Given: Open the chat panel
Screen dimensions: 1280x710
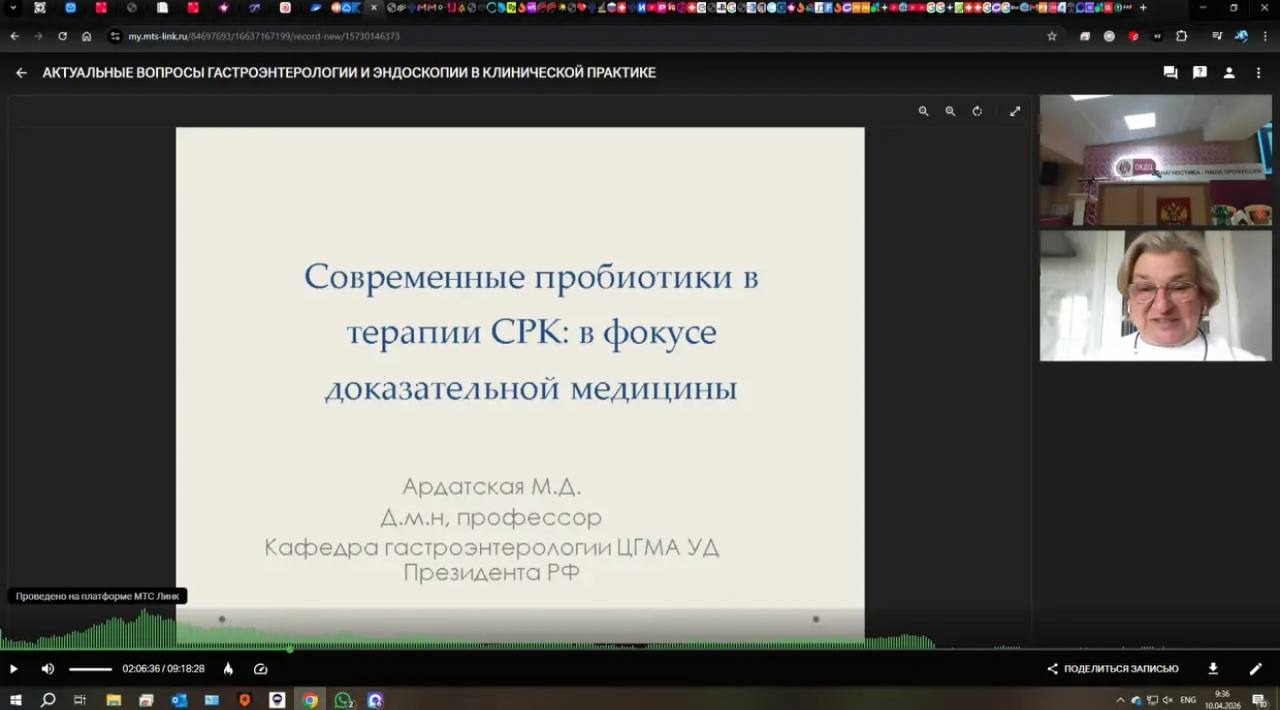Looking at the screenshot, I should click(x=1170, y=73).
